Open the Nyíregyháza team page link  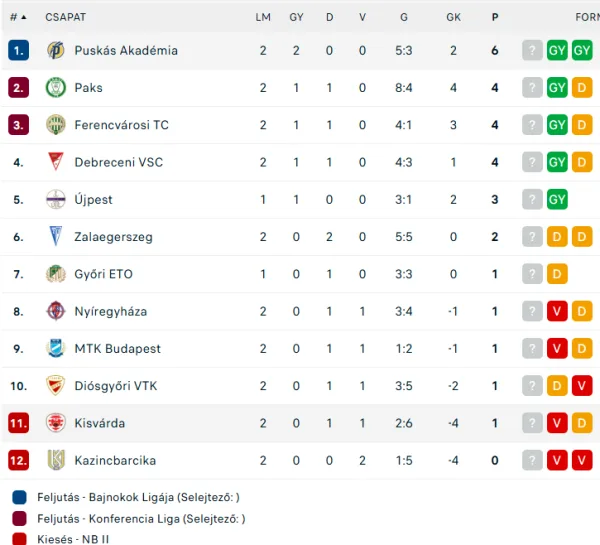coord(111,312)
